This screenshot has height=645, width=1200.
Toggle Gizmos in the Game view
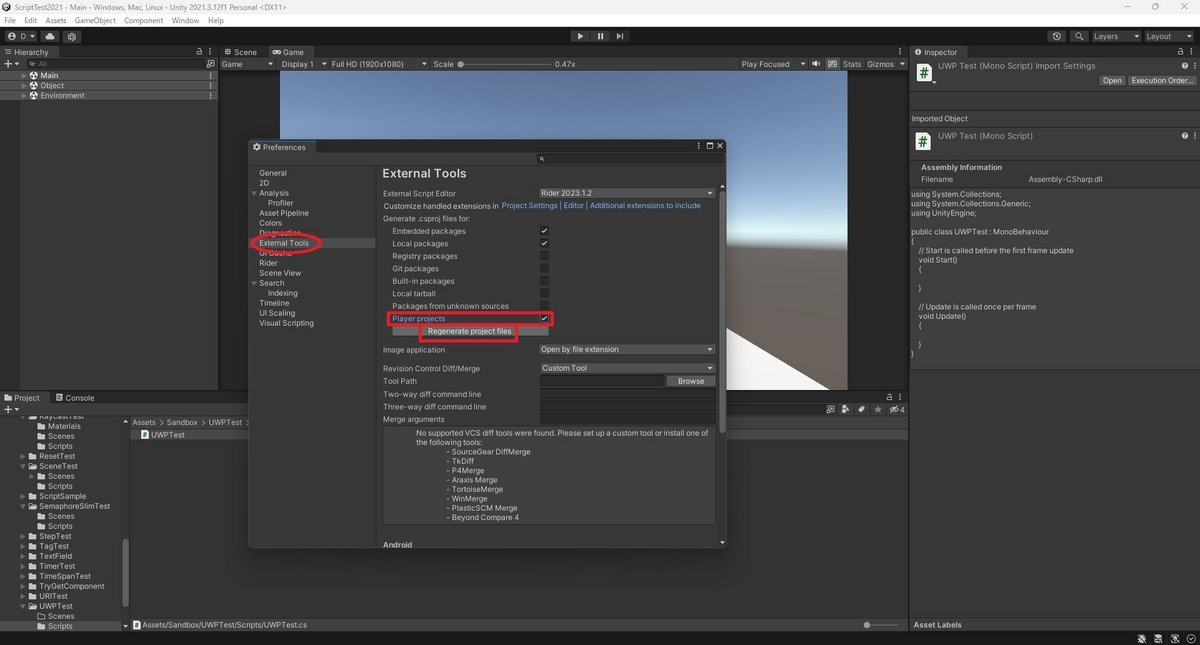(879, 63)
